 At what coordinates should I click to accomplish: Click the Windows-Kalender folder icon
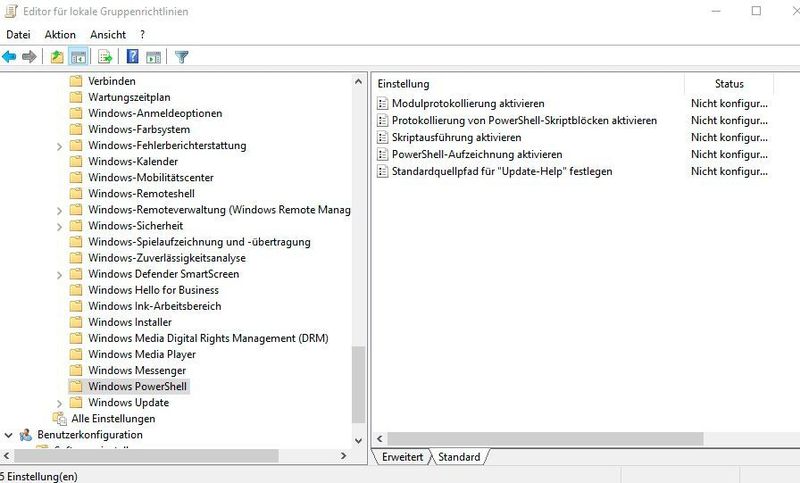76,161
